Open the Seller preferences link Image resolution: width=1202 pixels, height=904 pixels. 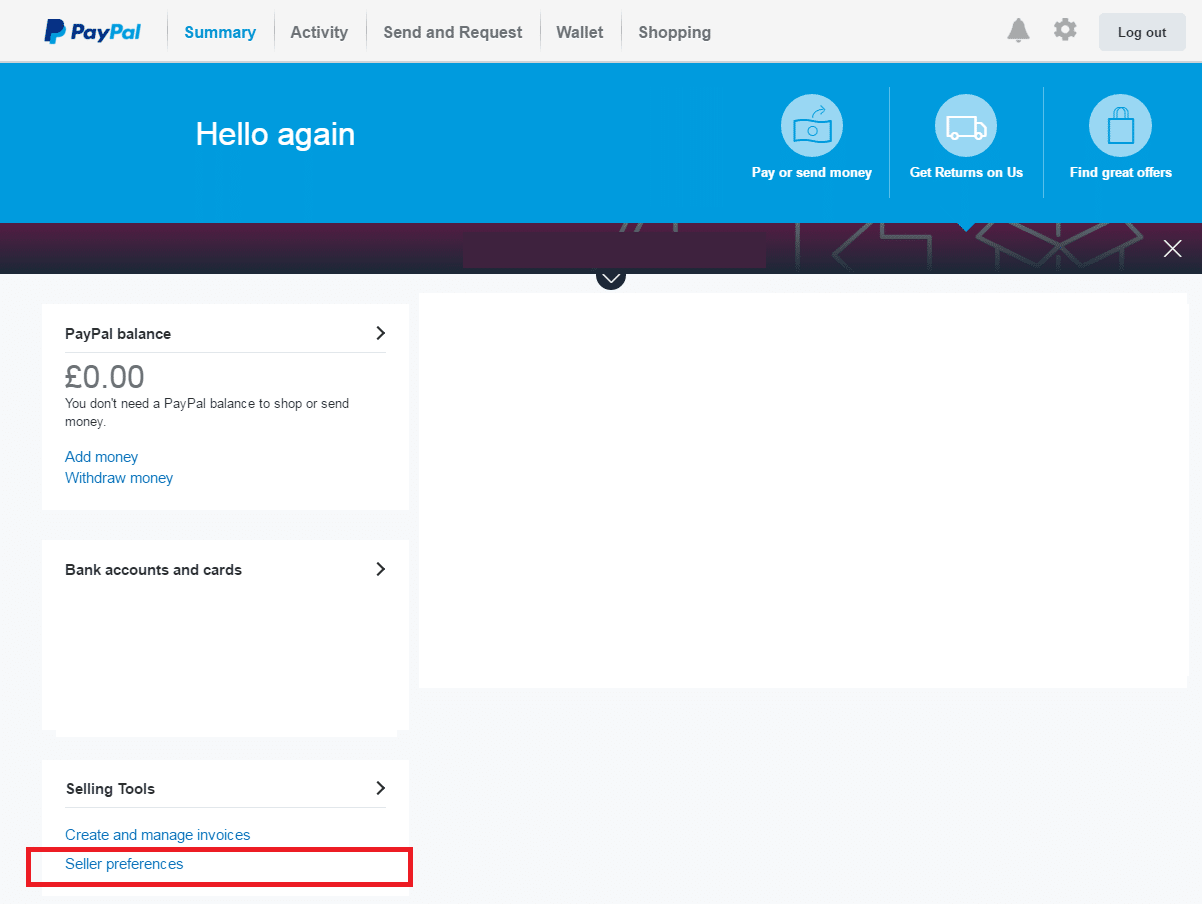tap(124, 864)
